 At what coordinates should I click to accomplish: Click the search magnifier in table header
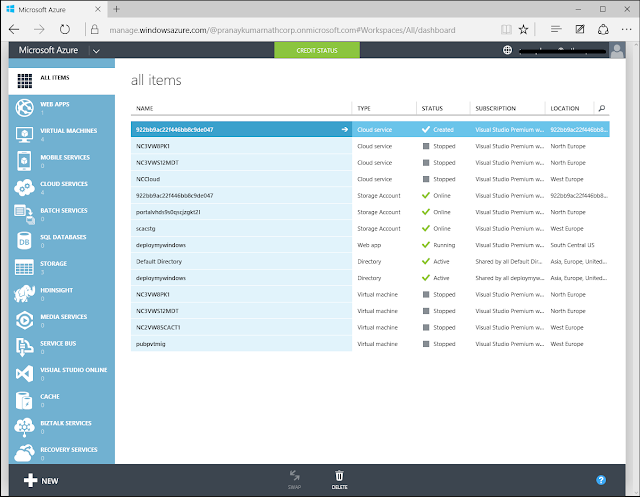pos(602,108)
